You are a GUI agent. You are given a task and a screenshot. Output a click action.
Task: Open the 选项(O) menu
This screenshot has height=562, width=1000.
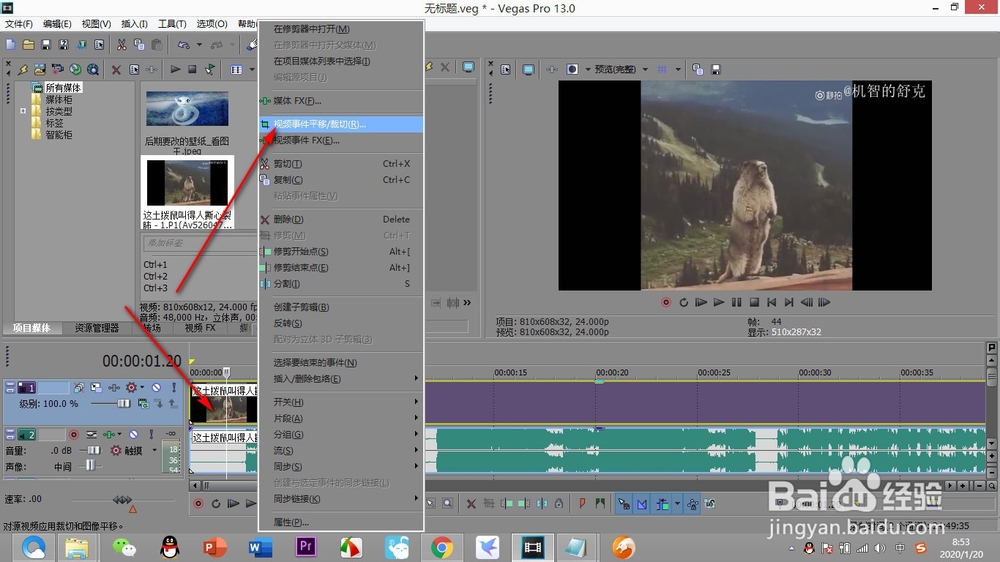point(212,24)
